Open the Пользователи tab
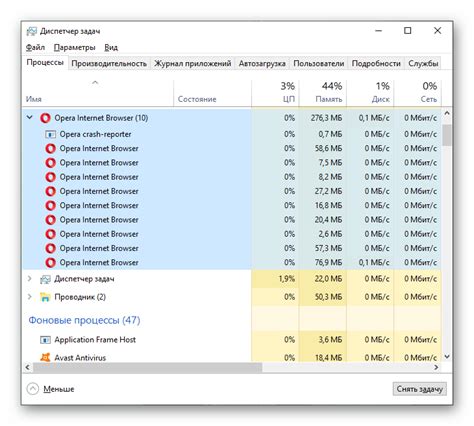 tap(319, 63)
